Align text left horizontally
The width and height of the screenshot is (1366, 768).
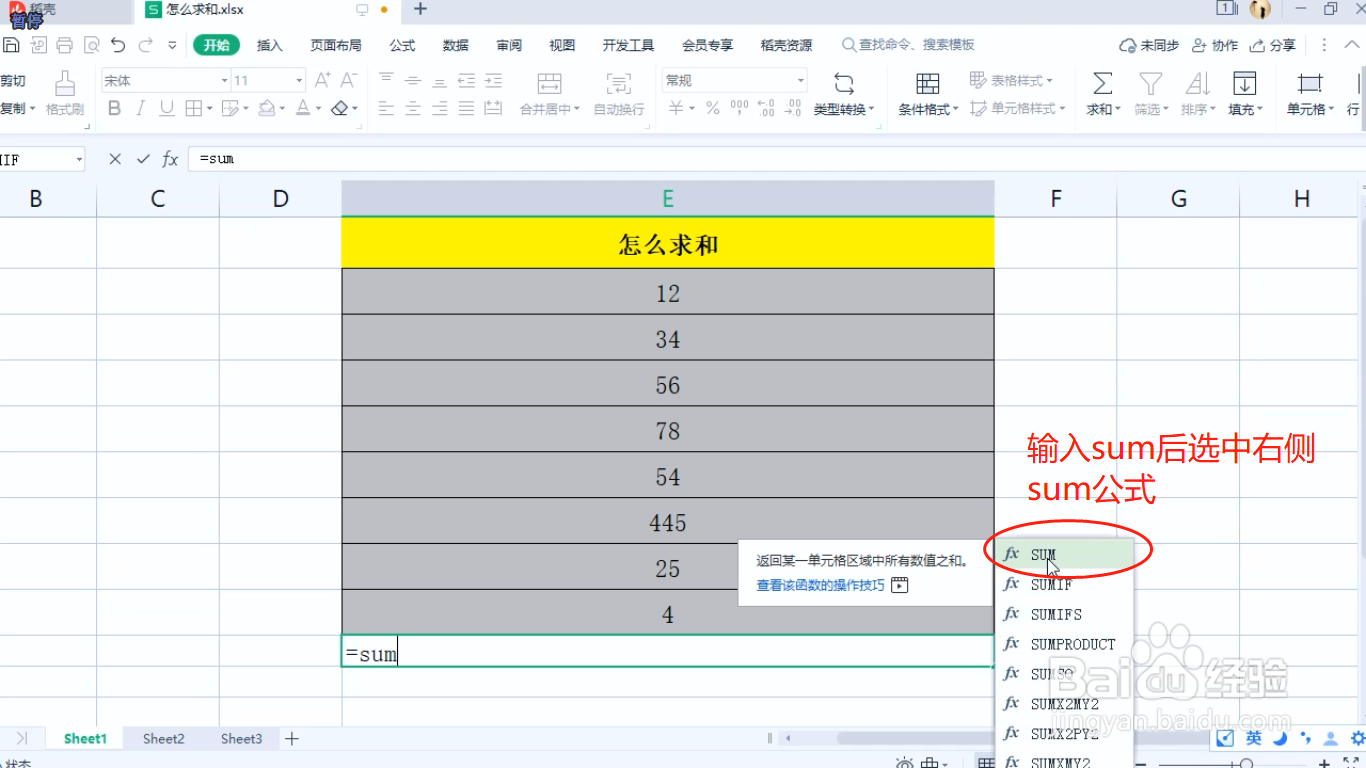click(x=386, y=108)
